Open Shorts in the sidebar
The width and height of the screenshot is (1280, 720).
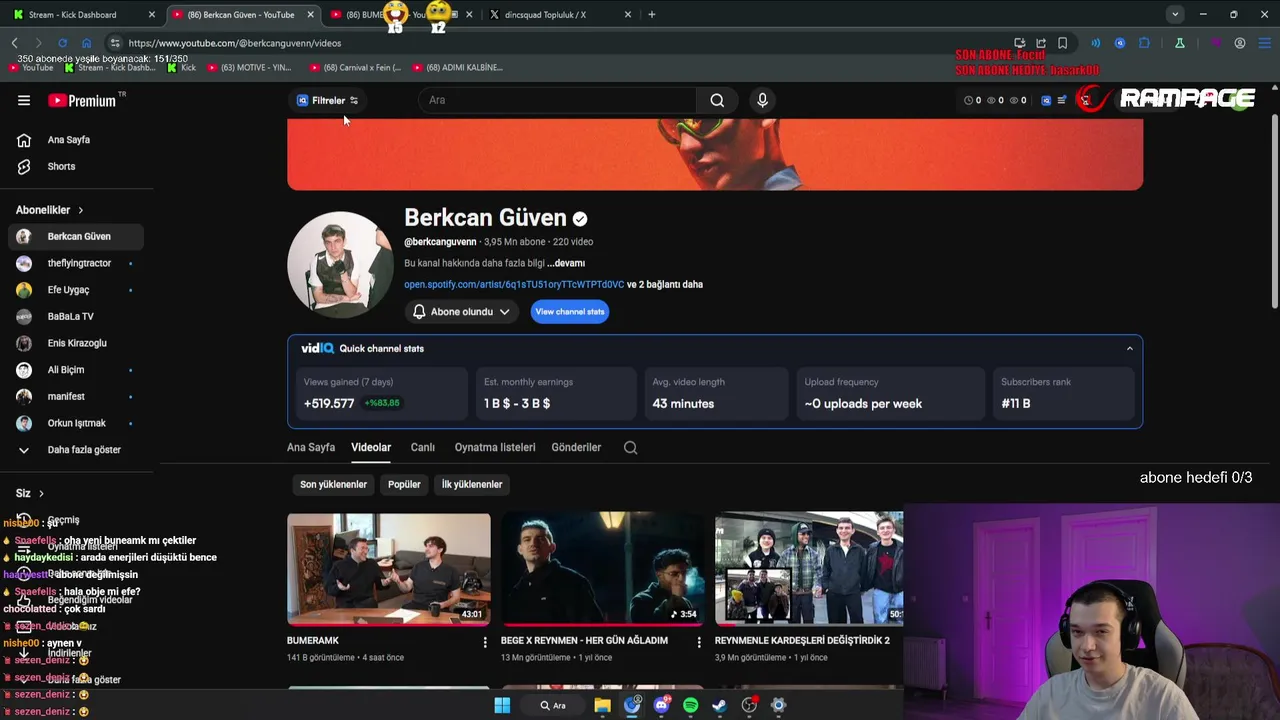pyautogui.click(x=76, y=166)
